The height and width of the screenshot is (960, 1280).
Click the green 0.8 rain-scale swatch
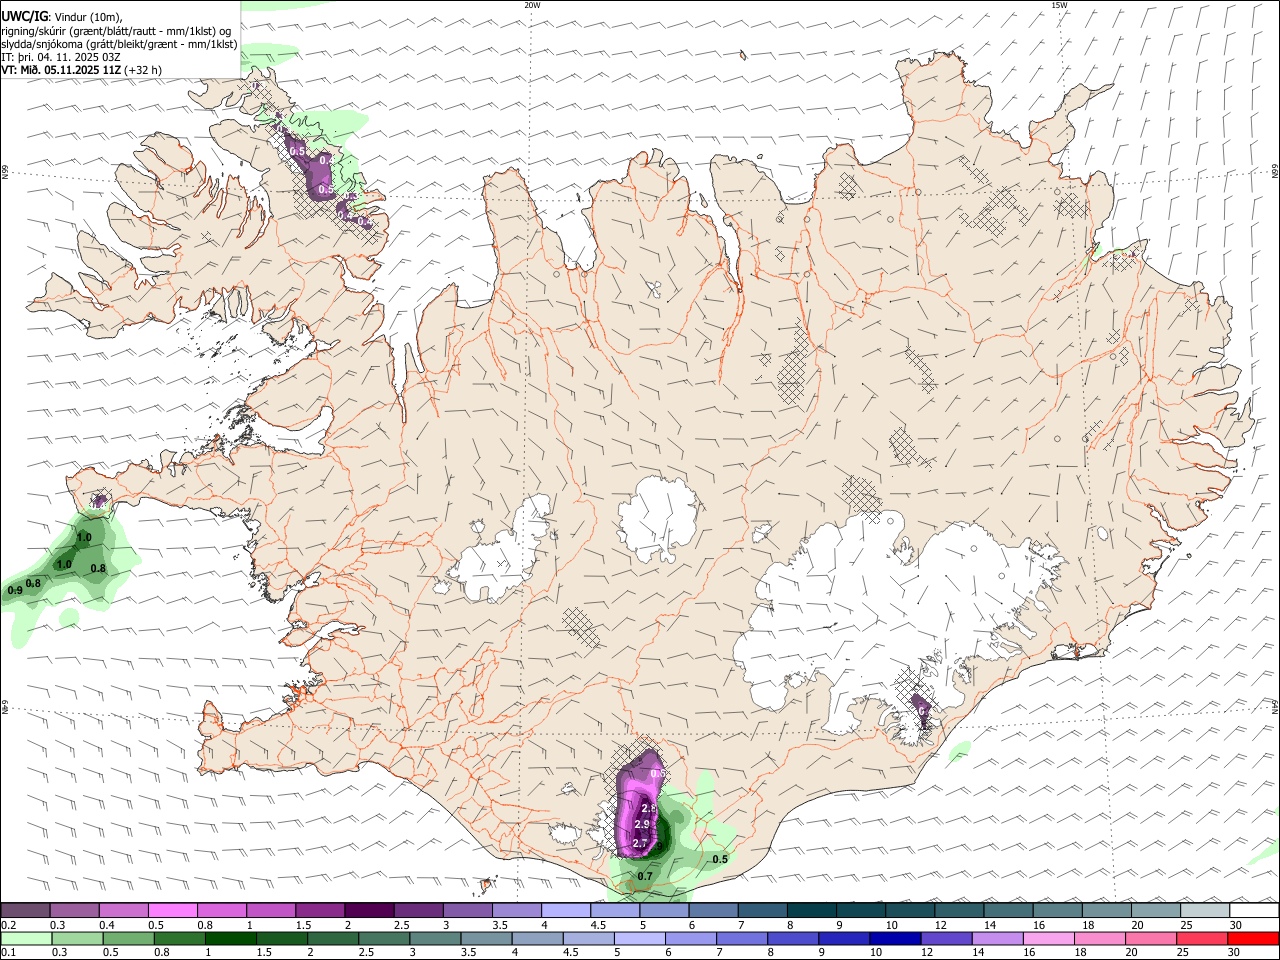pos(179,938)
